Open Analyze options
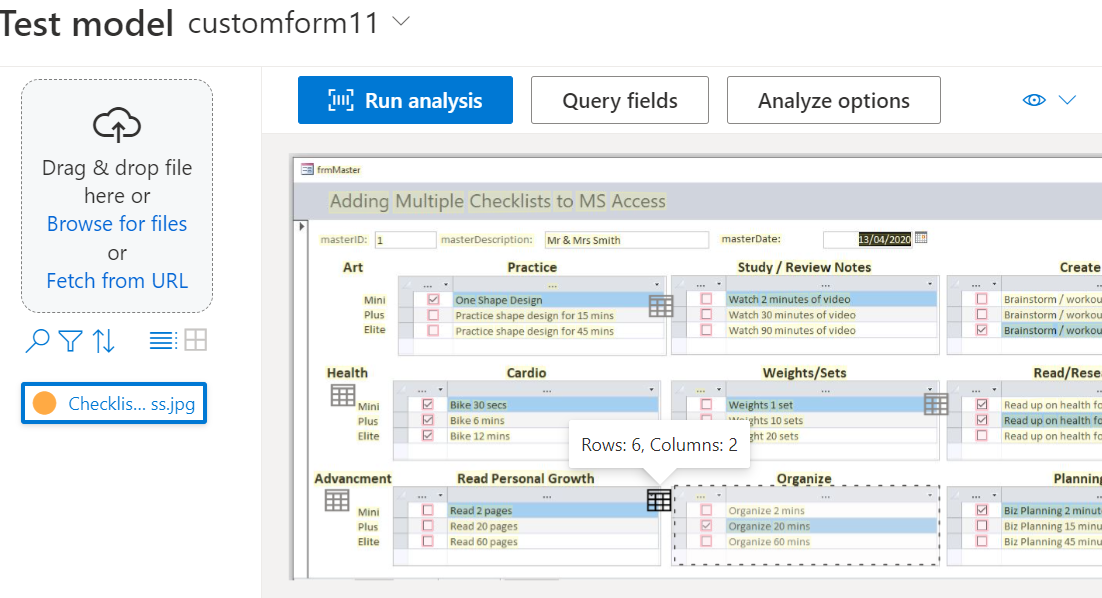The width and height of the screenshot is (1102, 598). point(834,100)
